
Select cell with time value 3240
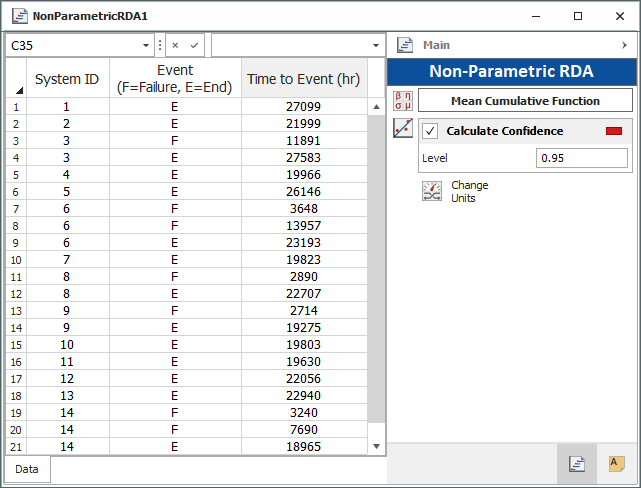click(x=304, y=413)
